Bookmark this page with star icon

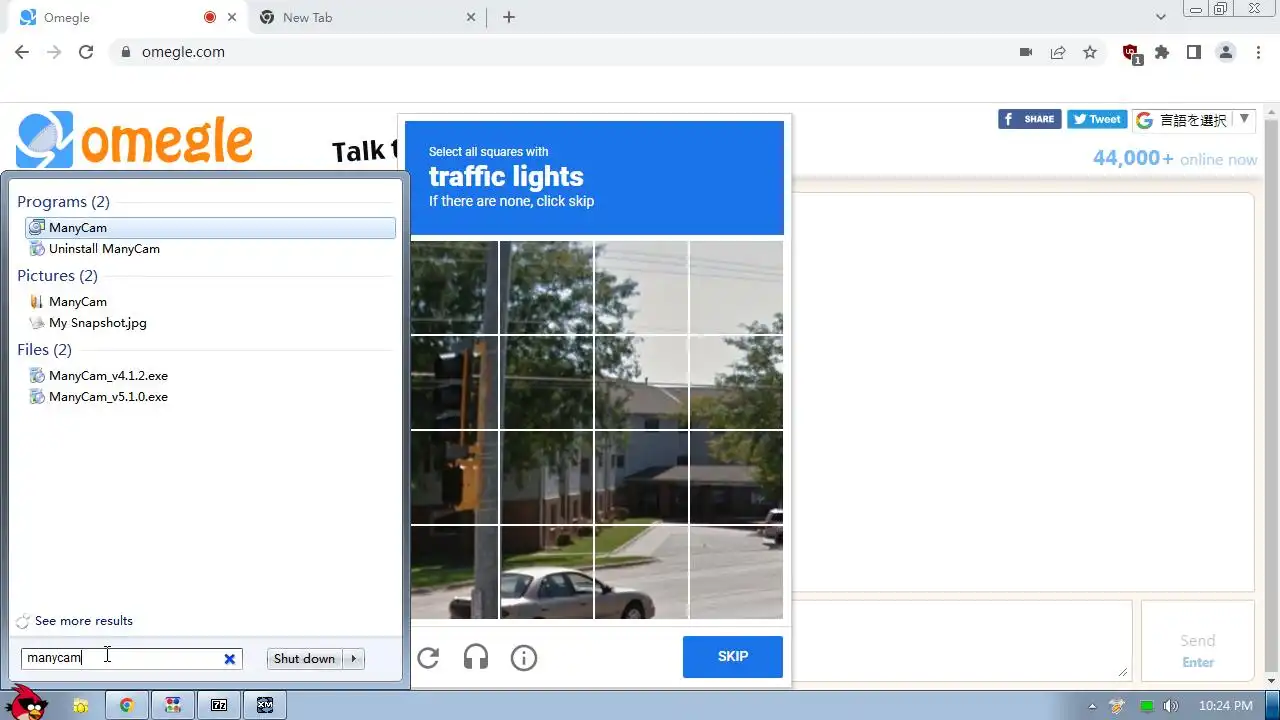pyautogui.click(x=1090, y=52)
